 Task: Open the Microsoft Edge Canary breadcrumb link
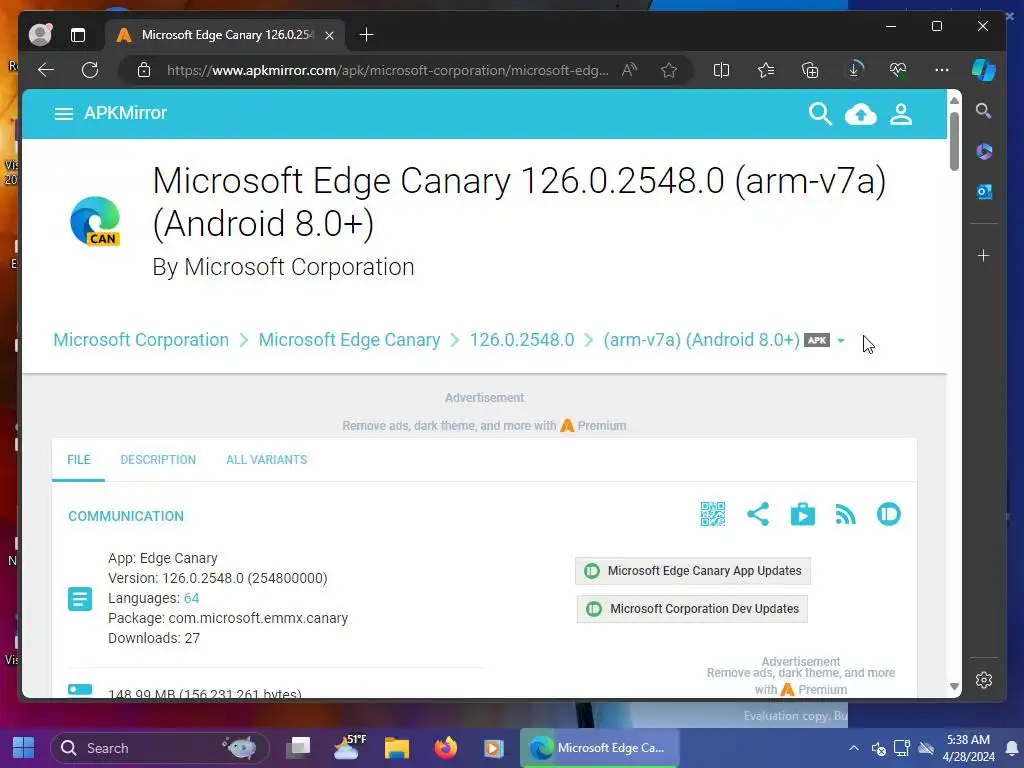349,340
